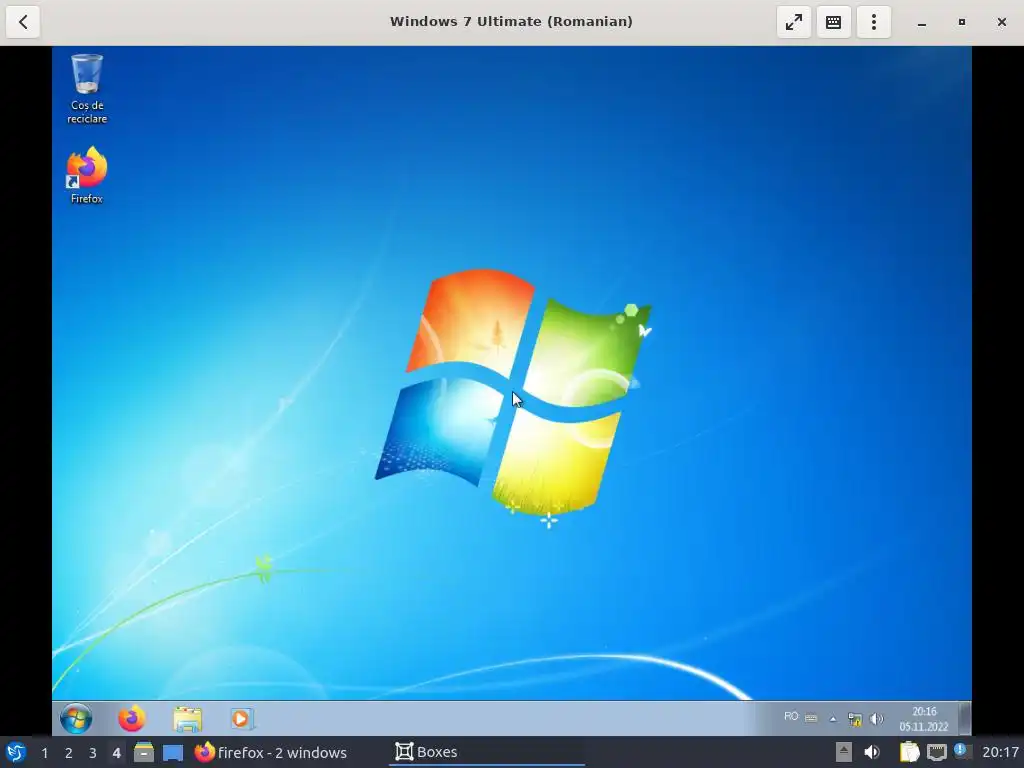
Task: Click the on-screen keyboard tray icon
Action: coord(811,718)
